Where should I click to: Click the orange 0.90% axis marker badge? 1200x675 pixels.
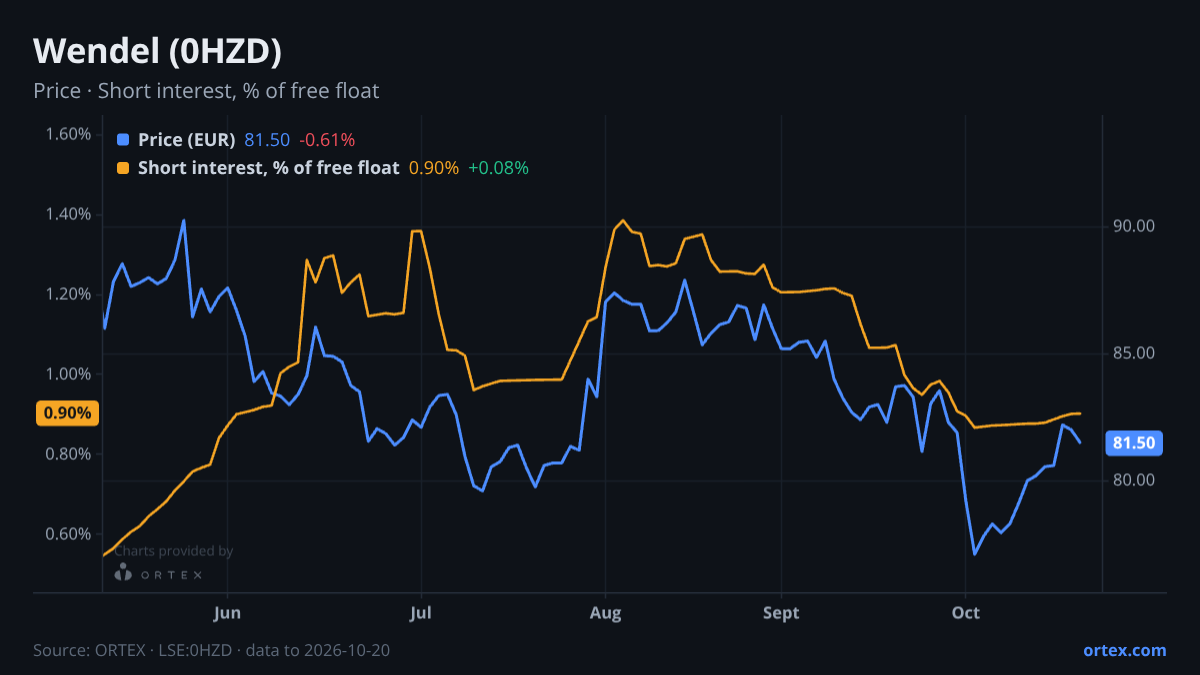(67, 413)
